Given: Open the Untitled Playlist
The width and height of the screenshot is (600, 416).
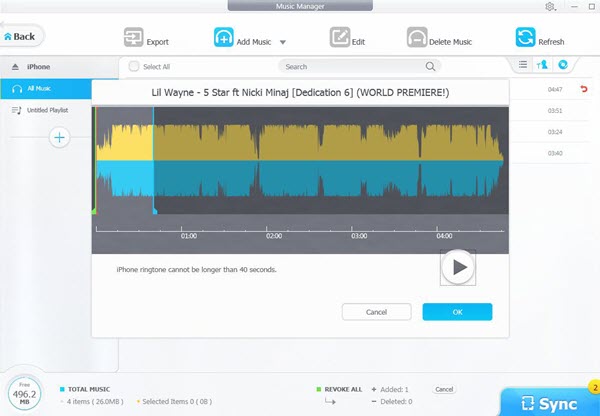Looking at the screenshot, I should pyautogui.click(x=46, y=110).
